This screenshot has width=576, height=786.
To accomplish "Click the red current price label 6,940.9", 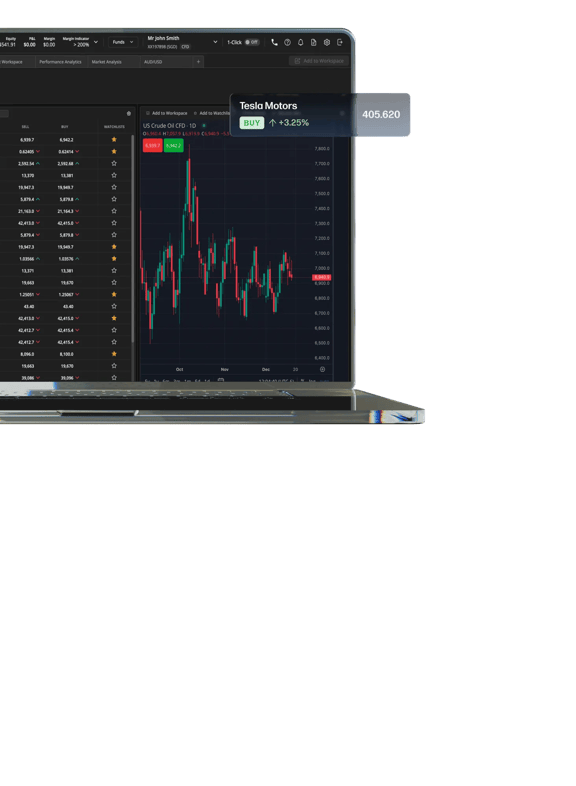I will [321, 277].
